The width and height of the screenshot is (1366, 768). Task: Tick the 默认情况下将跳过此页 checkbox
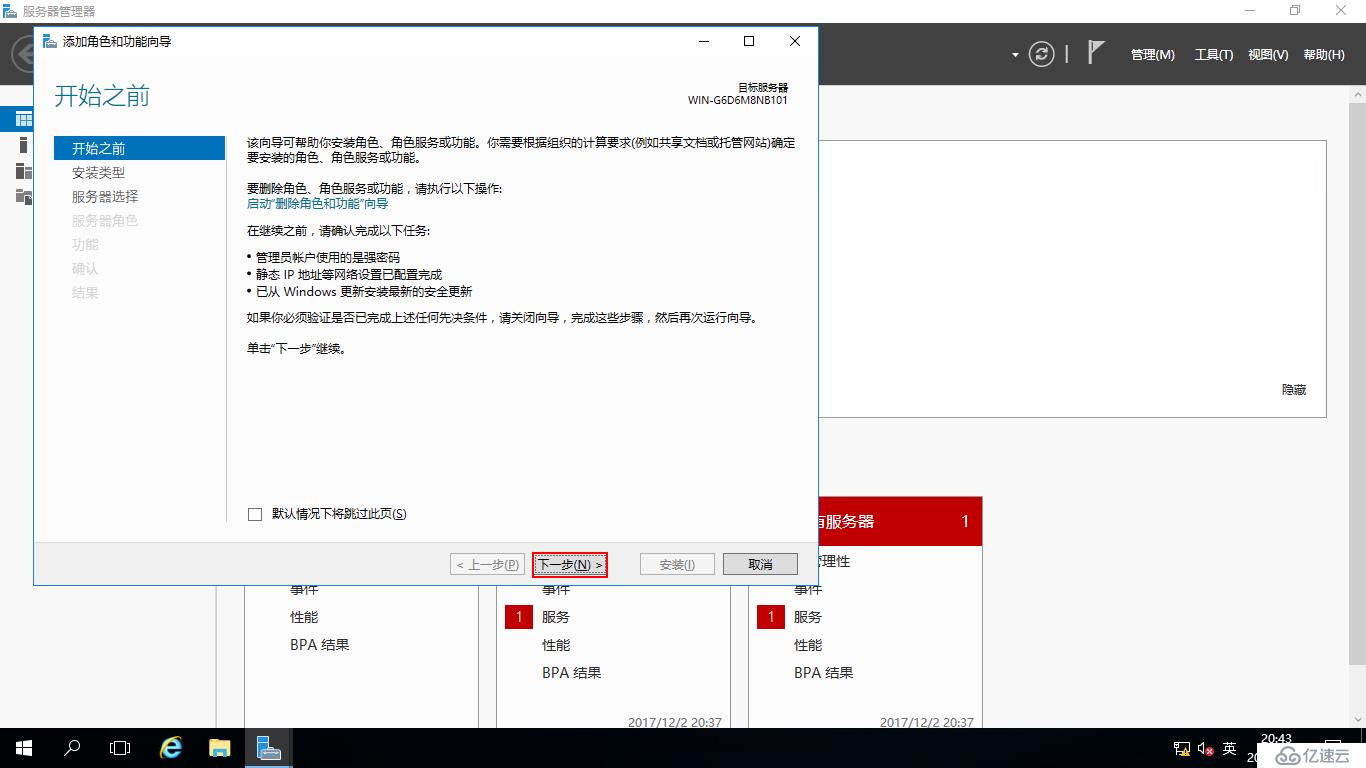tap(255, 514)
